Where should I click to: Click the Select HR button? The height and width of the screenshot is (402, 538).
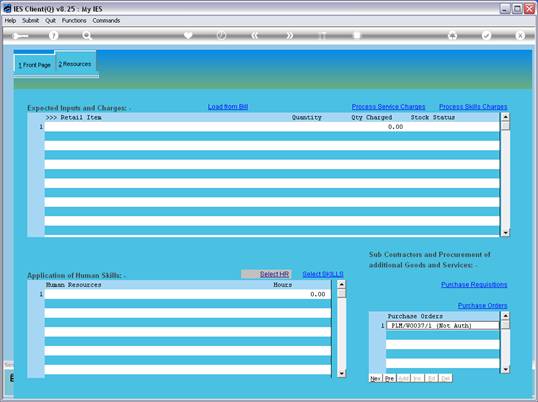pos(267,274)
